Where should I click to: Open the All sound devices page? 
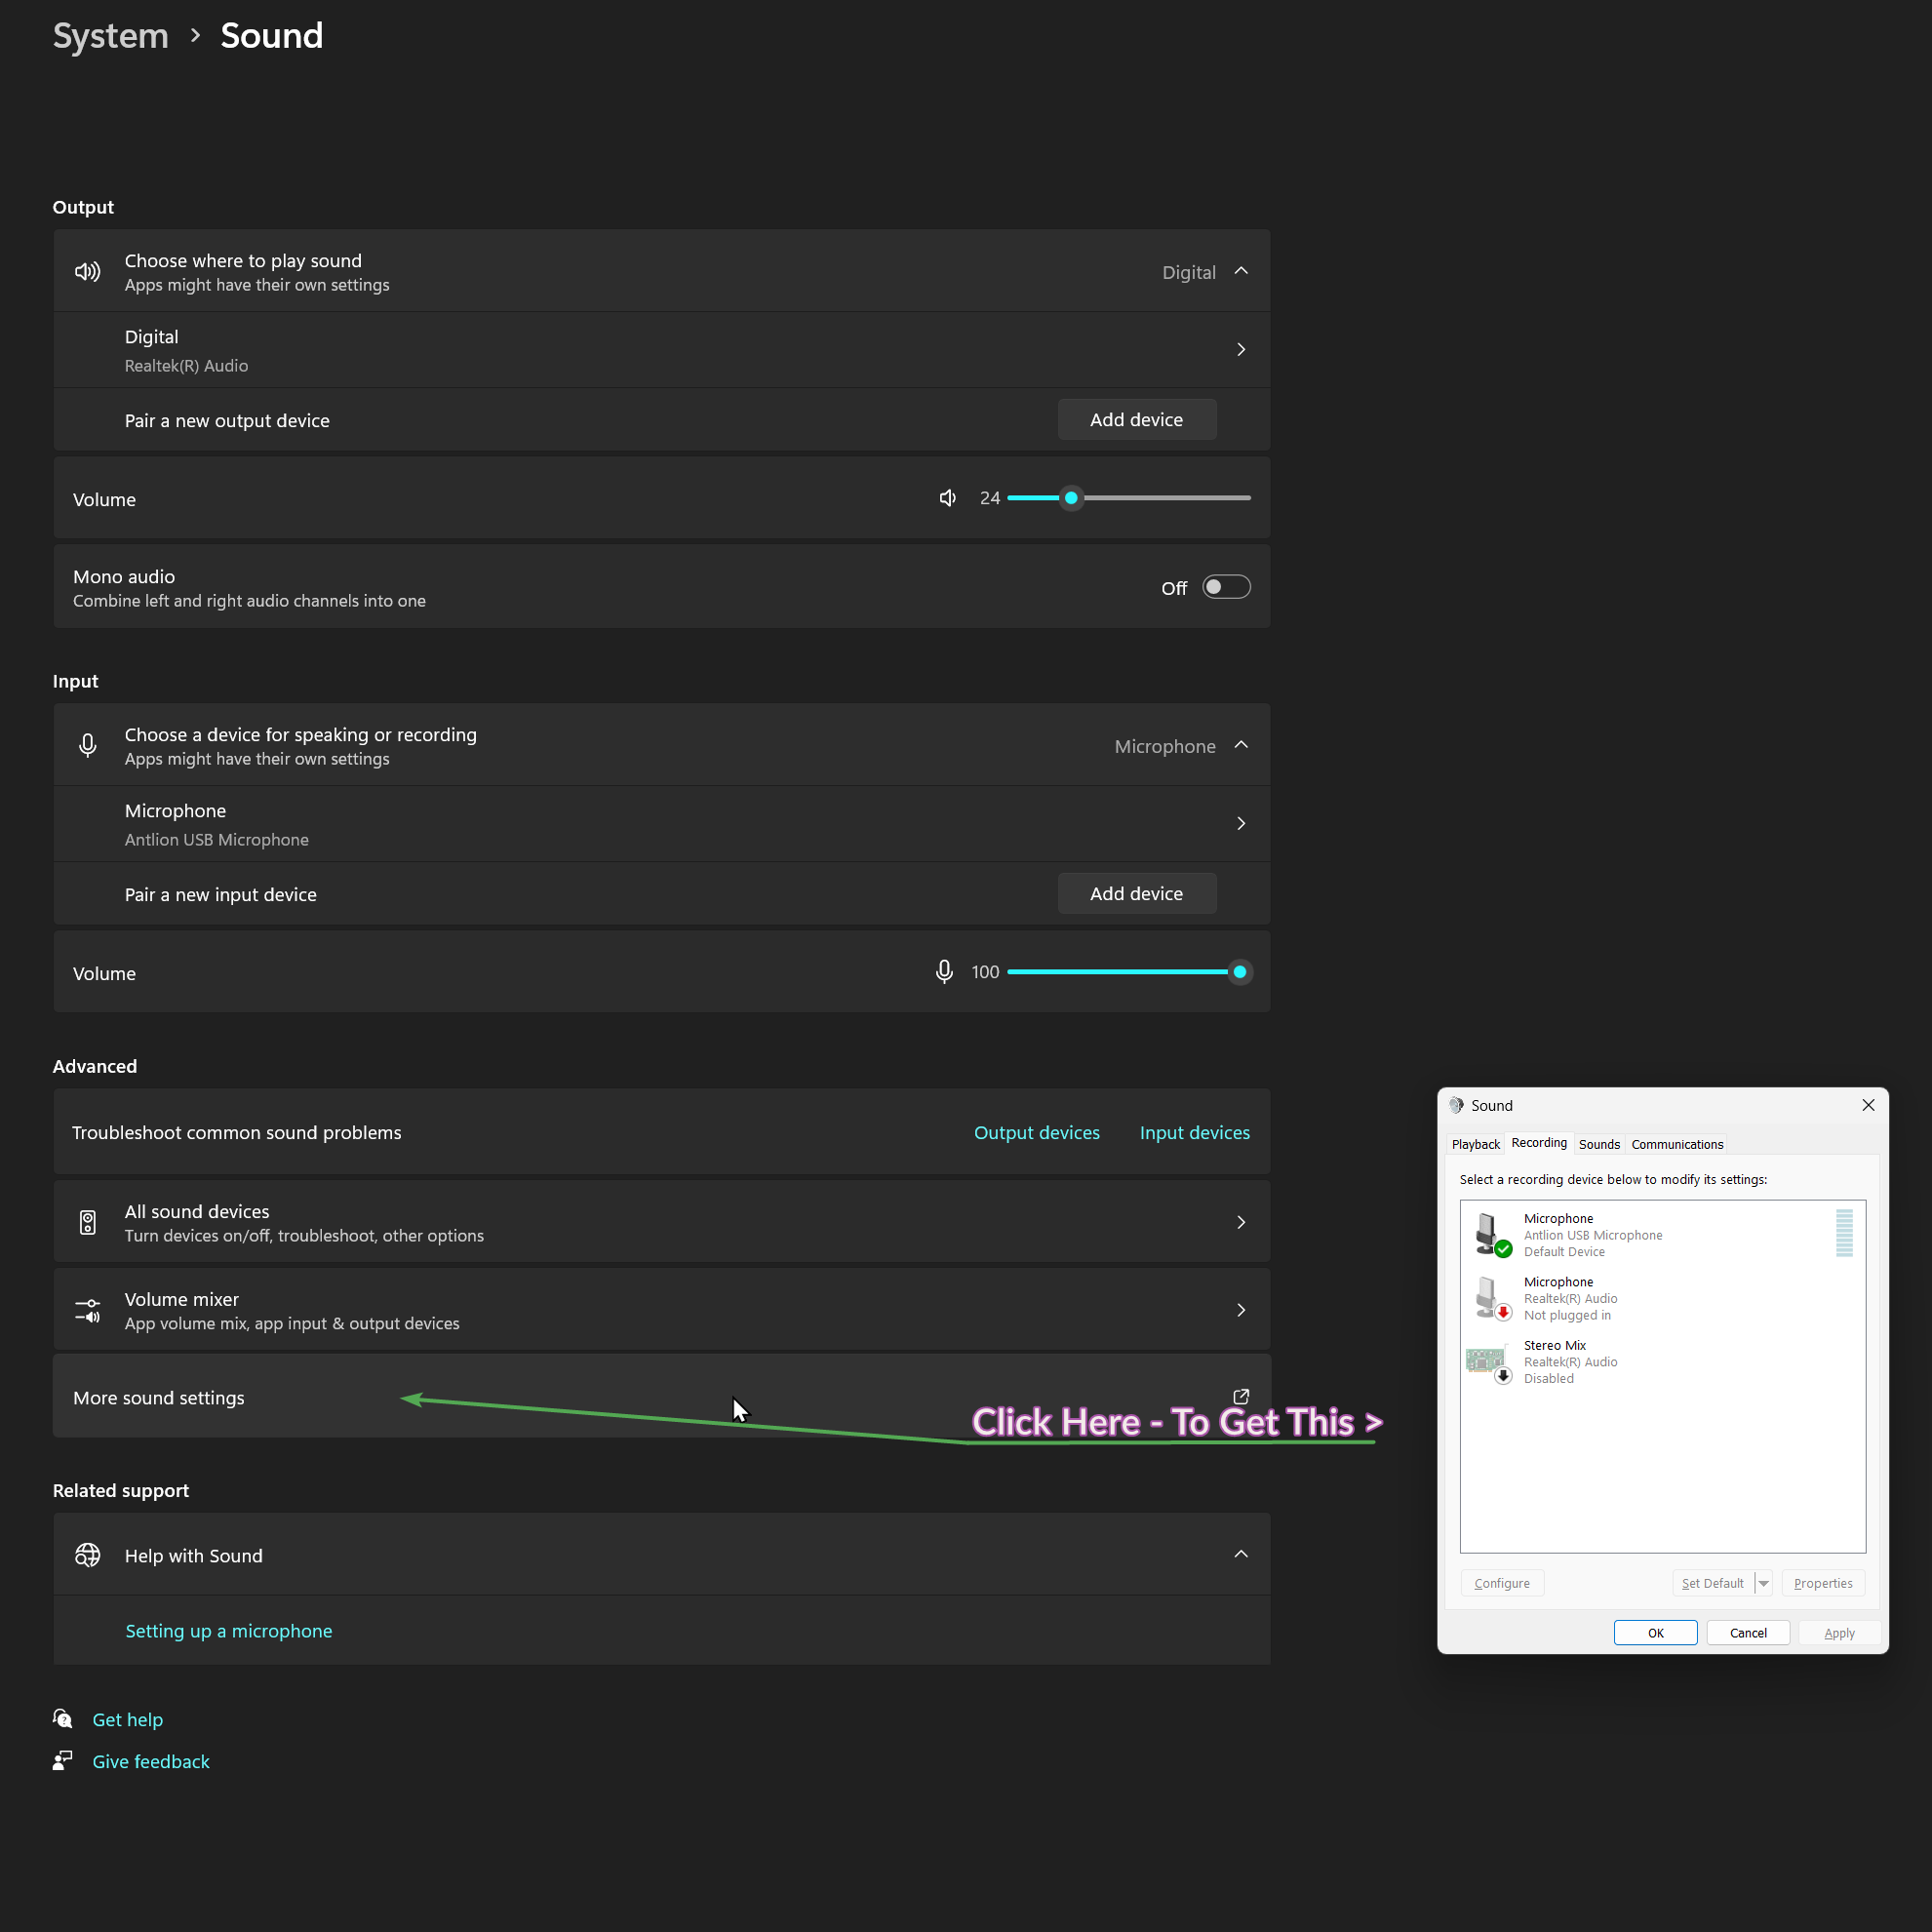662,1222
